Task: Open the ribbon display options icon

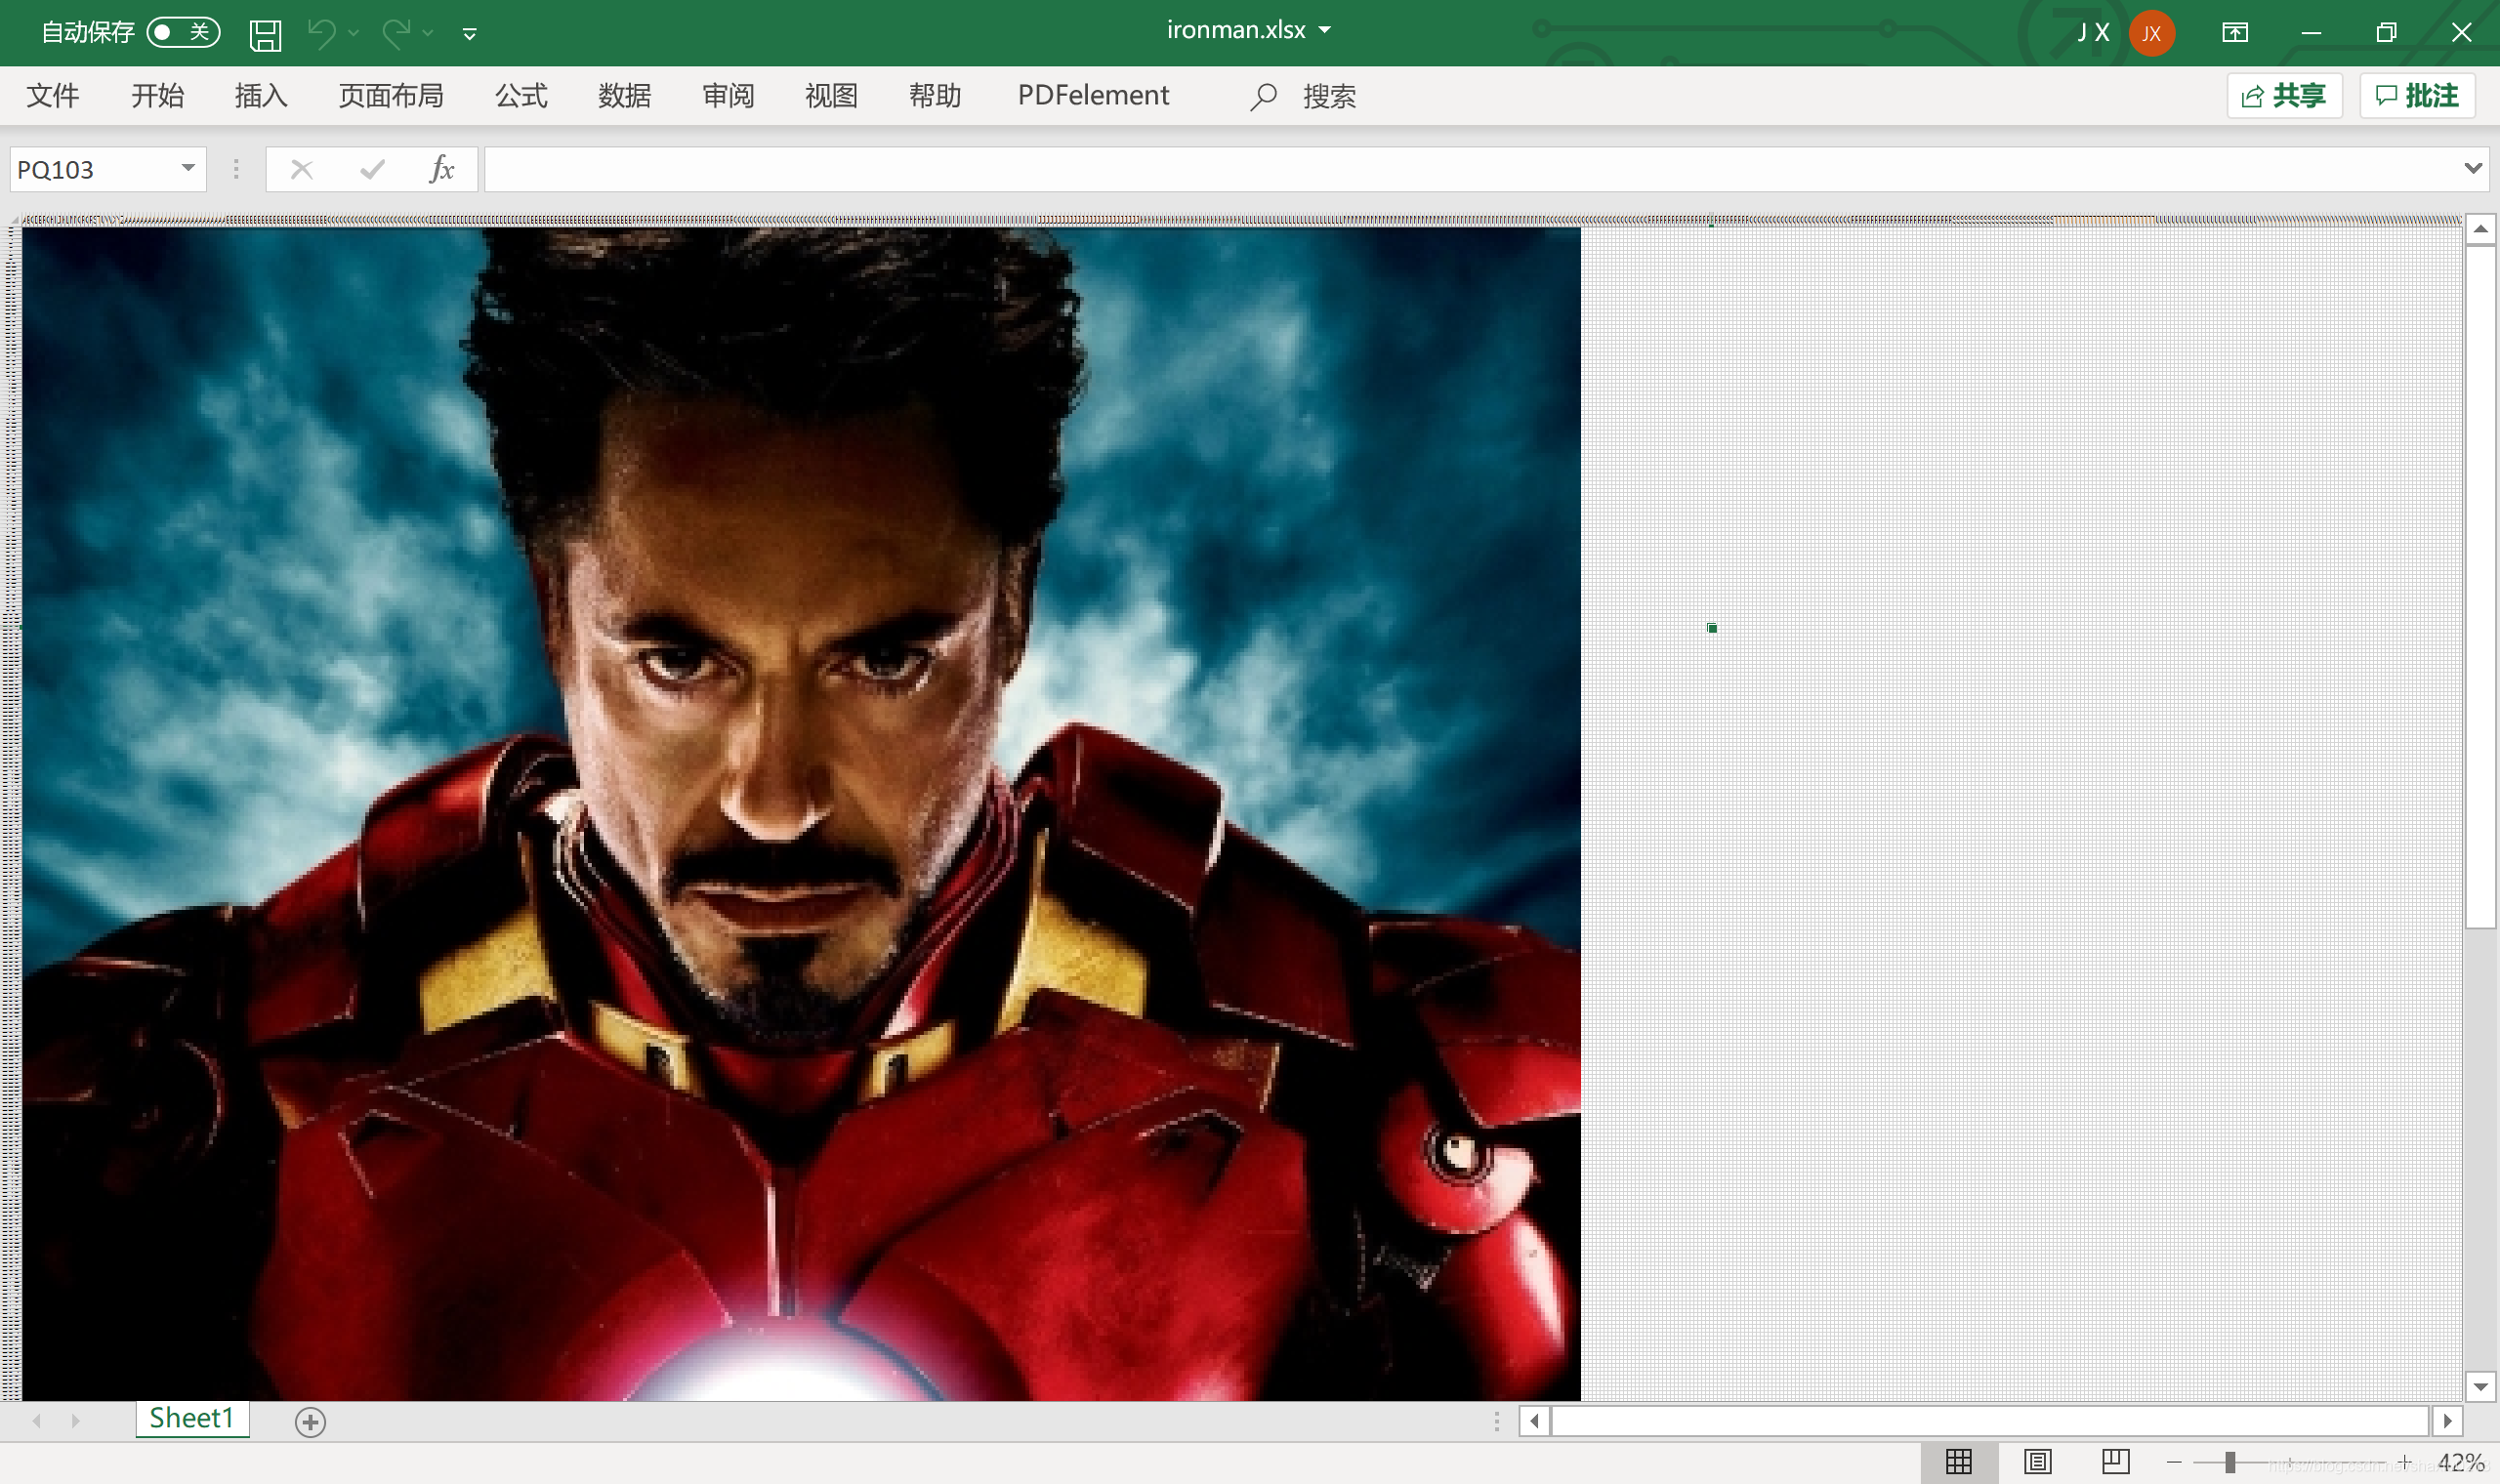Action: [x=2234, y=33]
